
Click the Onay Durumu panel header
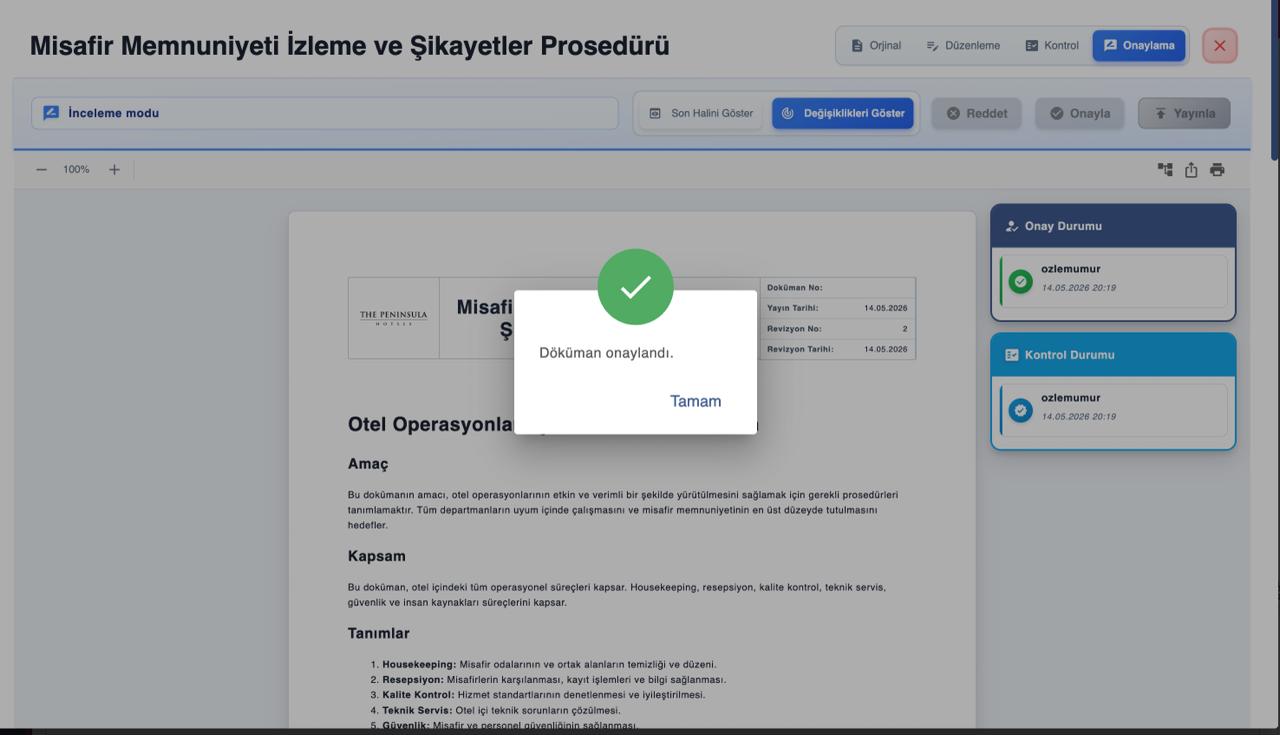tap(1113, 226)
